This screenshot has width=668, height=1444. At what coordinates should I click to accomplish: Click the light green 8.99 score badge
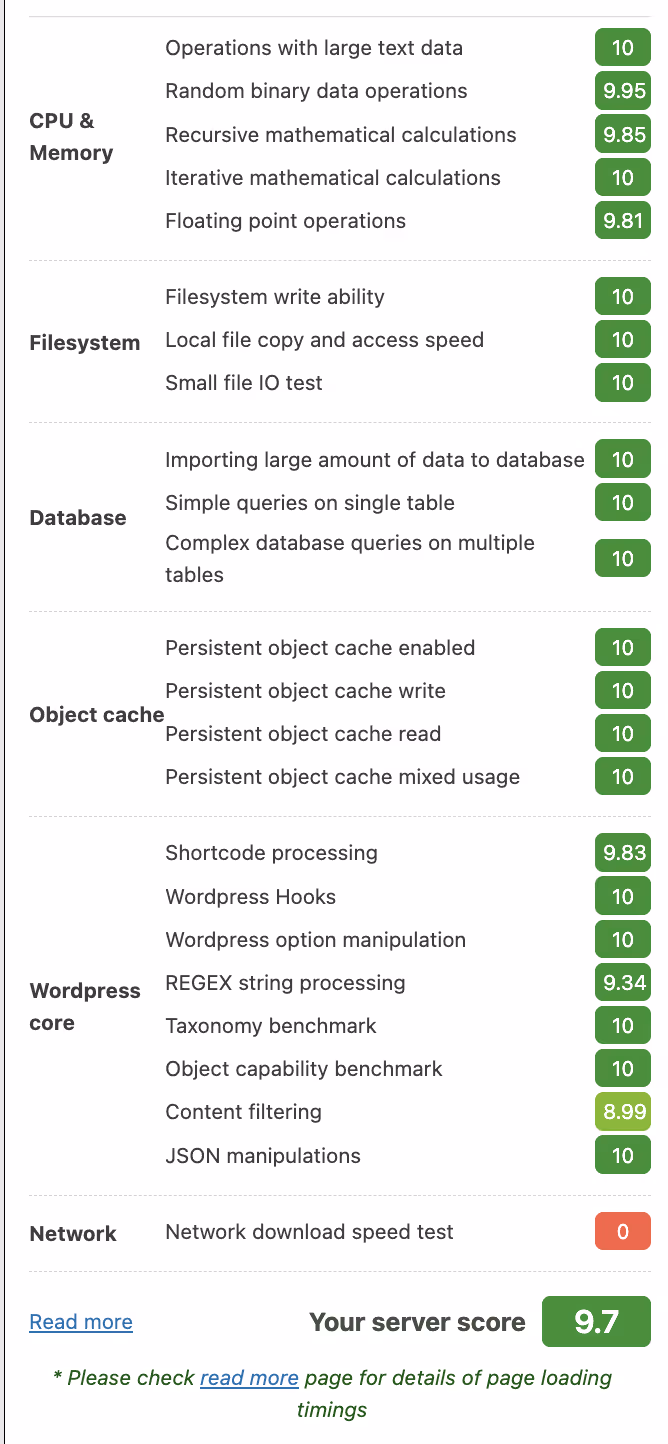coord(622,1112)
